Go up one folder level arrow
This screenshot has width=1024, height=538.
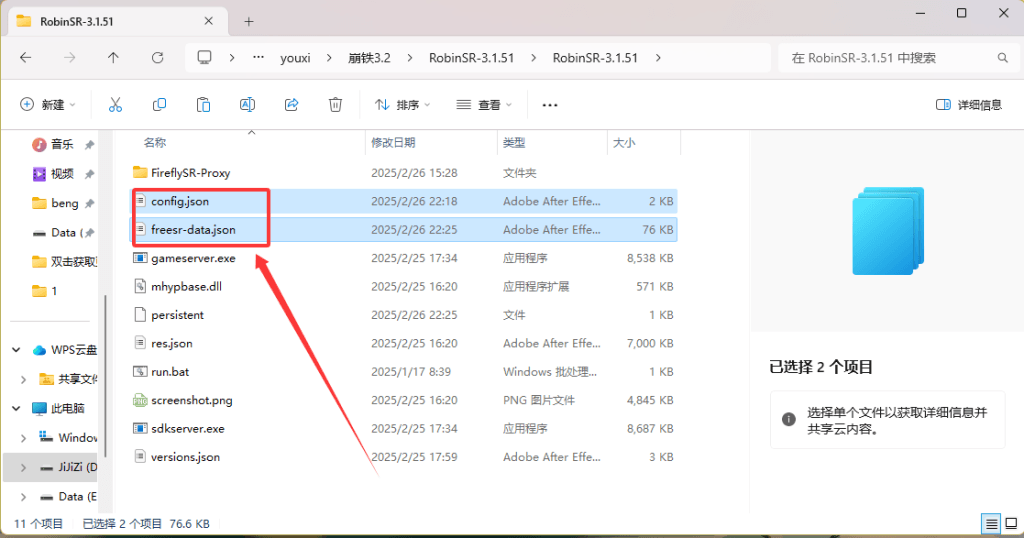point(113,58)
